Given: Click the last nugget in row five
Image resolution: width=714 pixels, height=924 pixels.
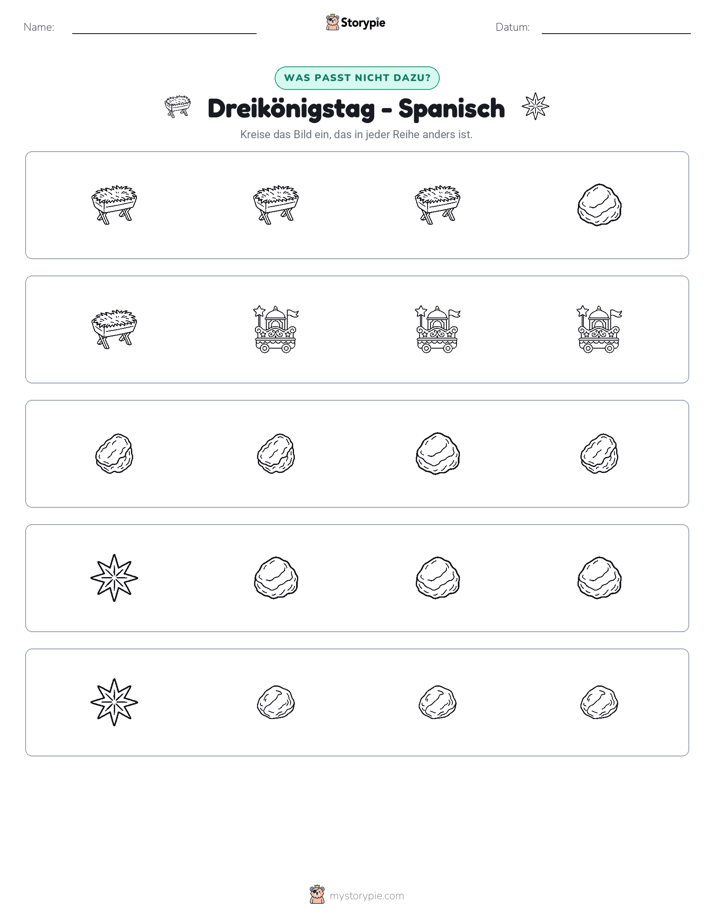Looking at the screenshot, I should [599, 702].
